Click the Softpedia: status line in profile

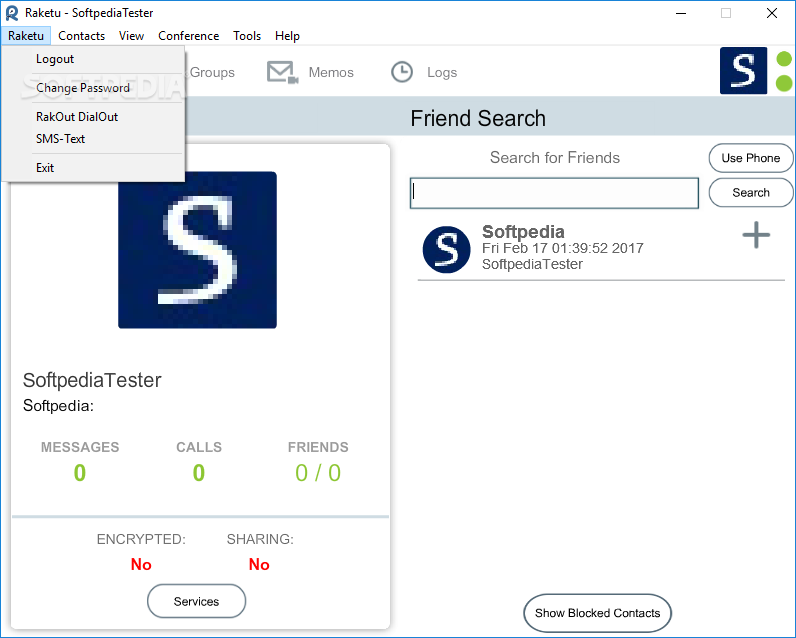58,406
